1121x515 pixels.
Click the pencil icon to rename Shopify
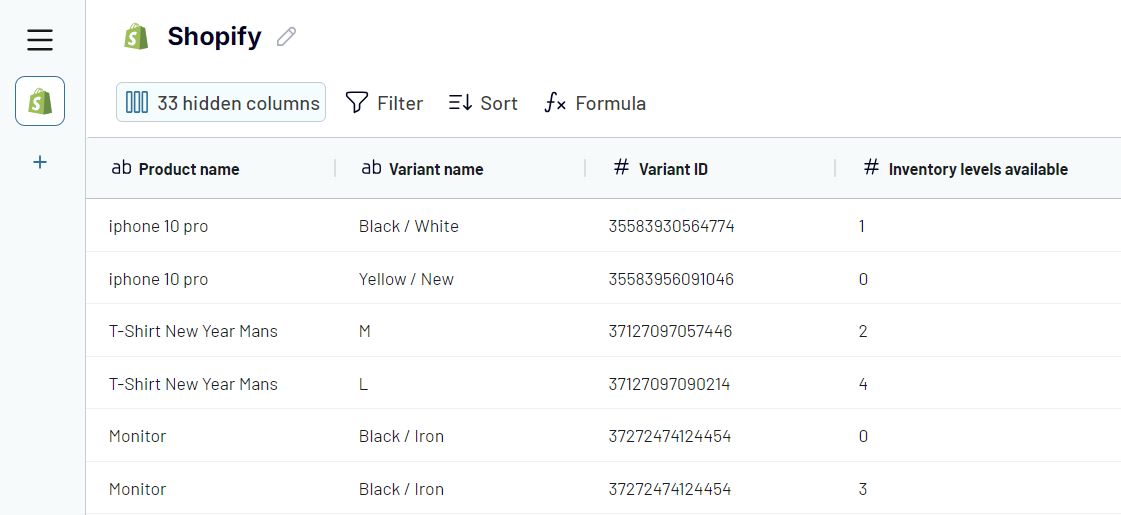[x=287, y=37]
